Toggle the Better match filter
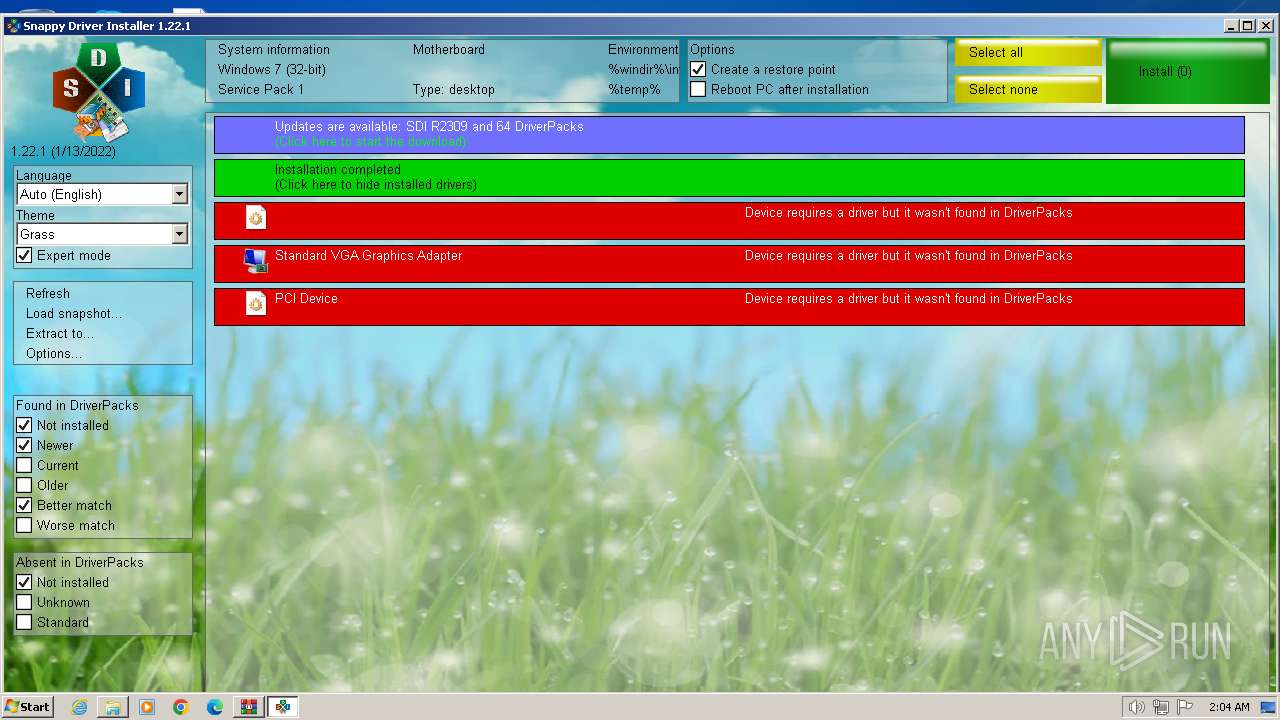The height and width of the screenshot is (720, 1280). (24, 506)
